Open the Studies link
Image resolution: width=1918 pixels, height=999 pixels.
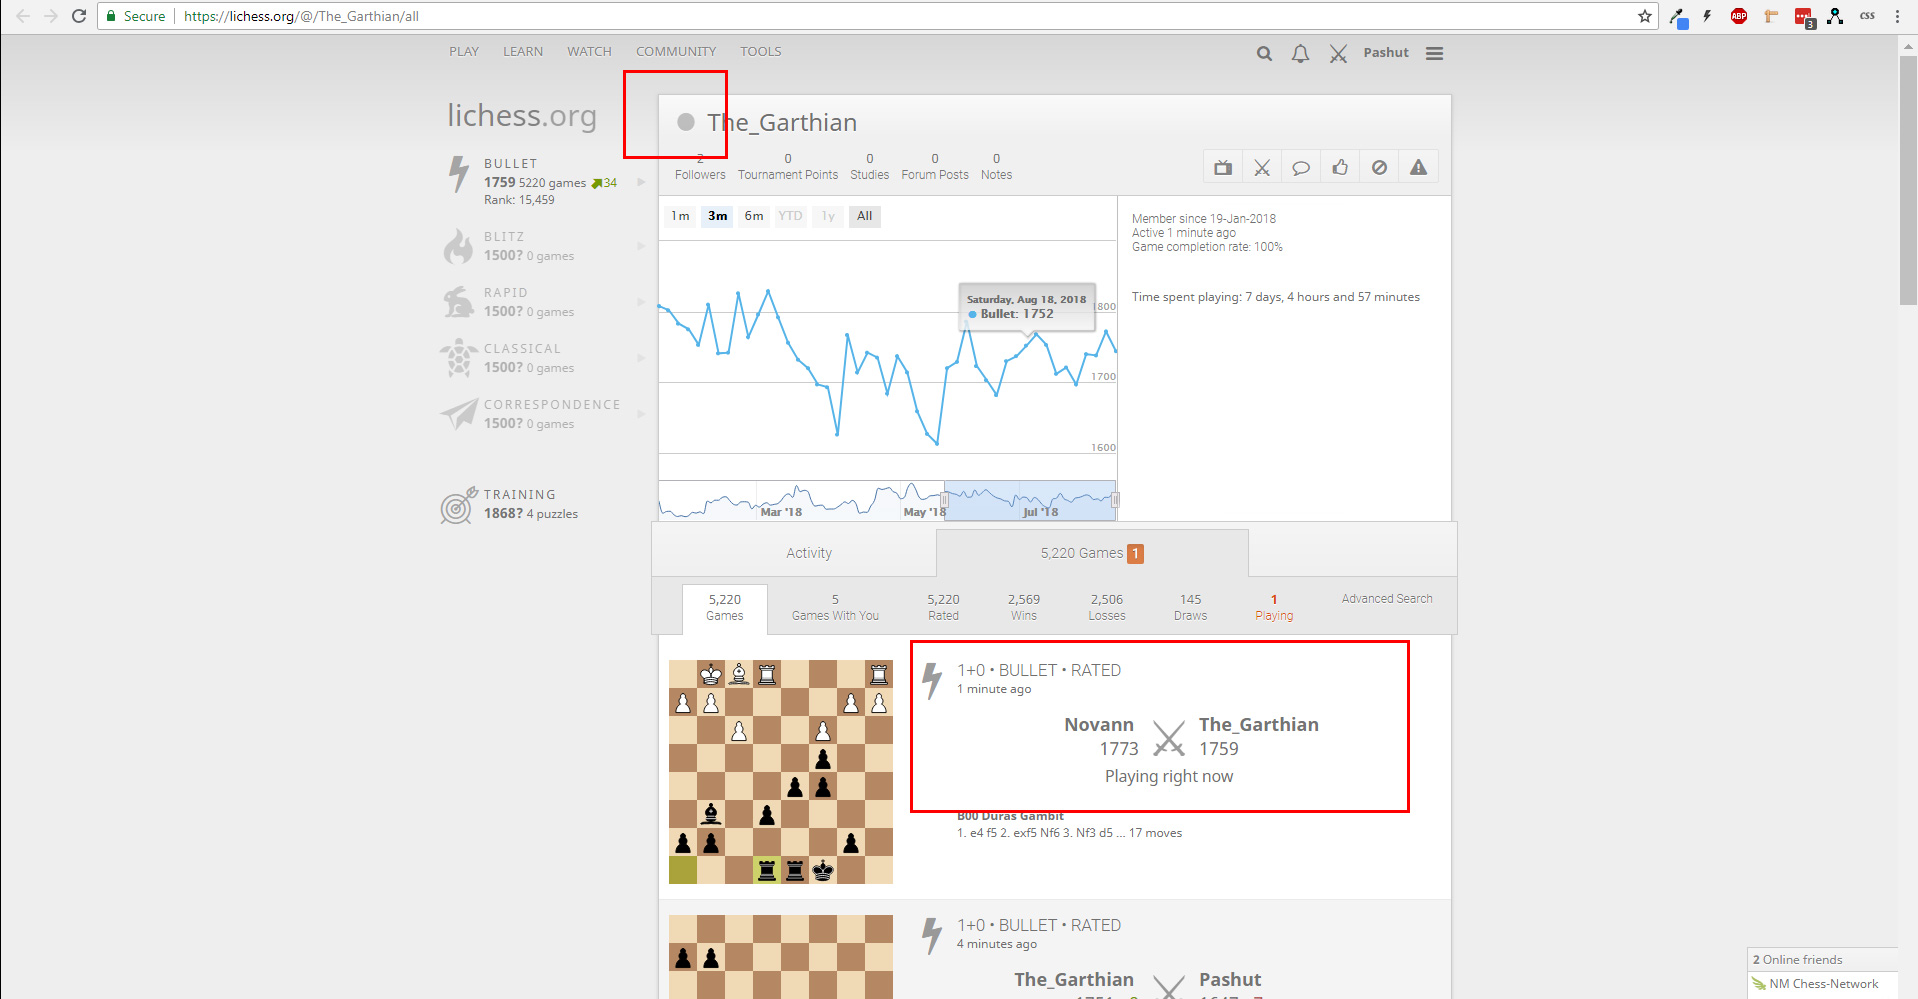click(869, 167)
